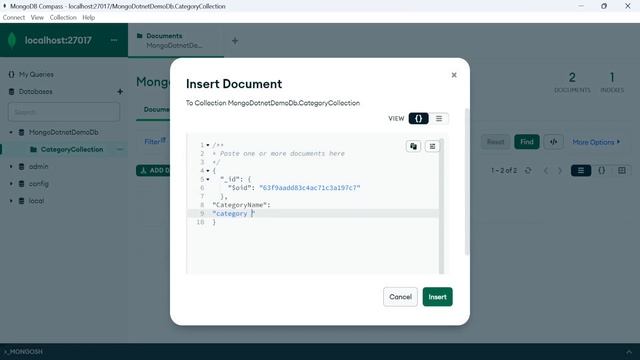Place cursor in the $oid value string
This screenshot has width=640, height=360.
point(309,188)
